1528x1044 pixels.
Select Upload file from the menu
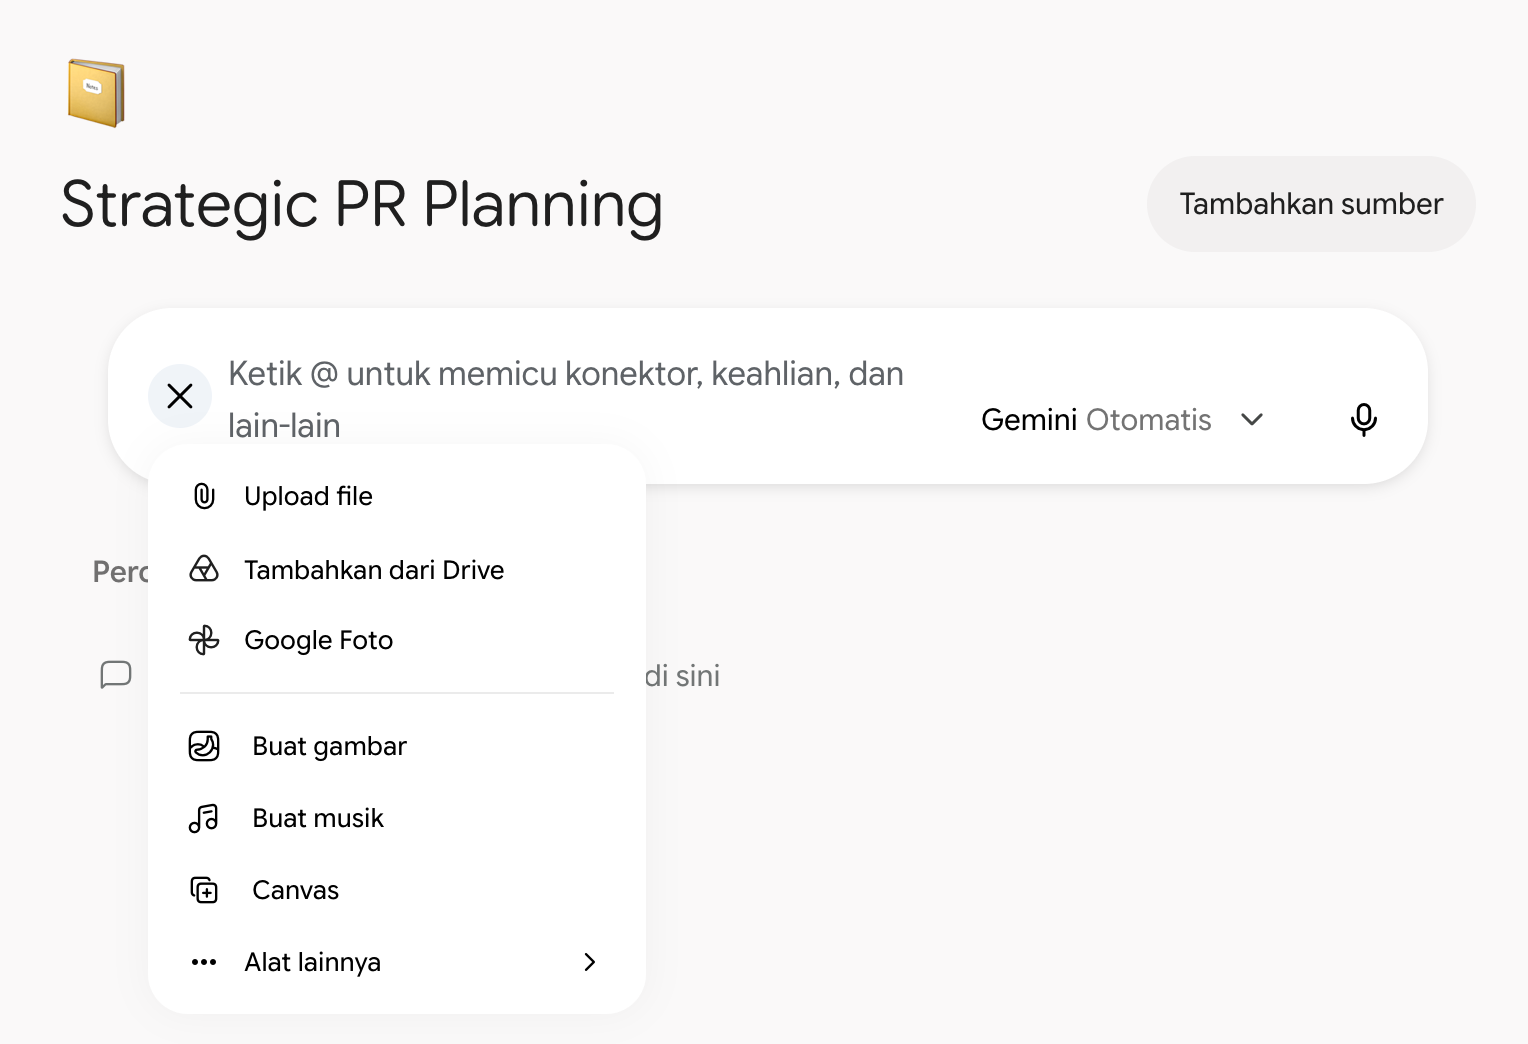click(x=397, y=496)
